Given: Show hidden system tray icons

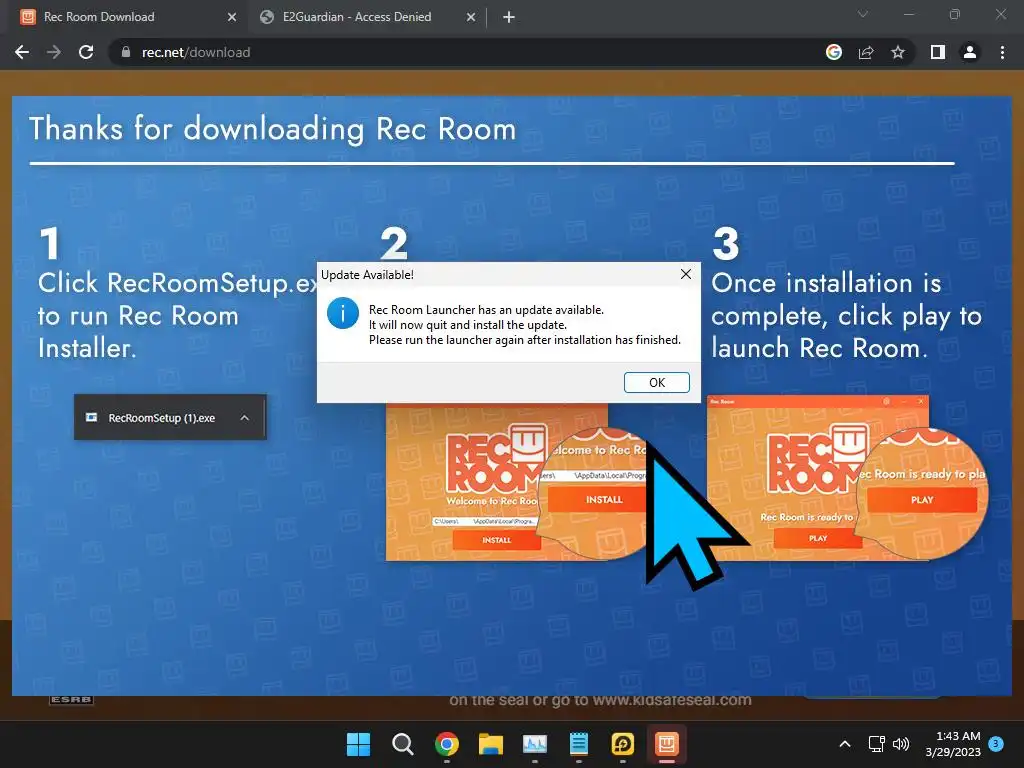Looking at the screenshot, I should click(844, 744).
